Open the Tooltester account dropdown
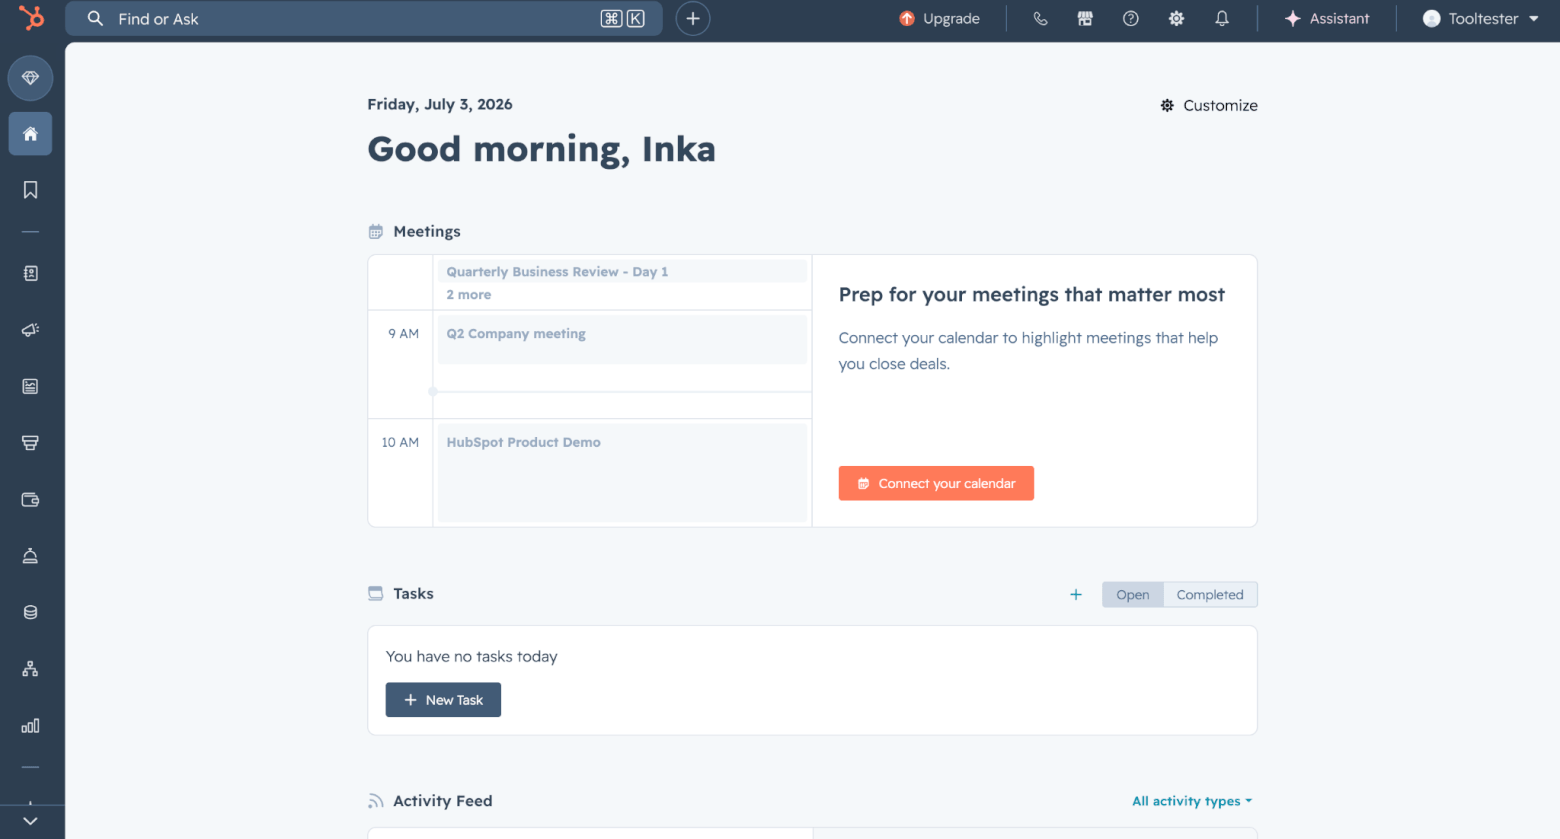 point(1481,19)
